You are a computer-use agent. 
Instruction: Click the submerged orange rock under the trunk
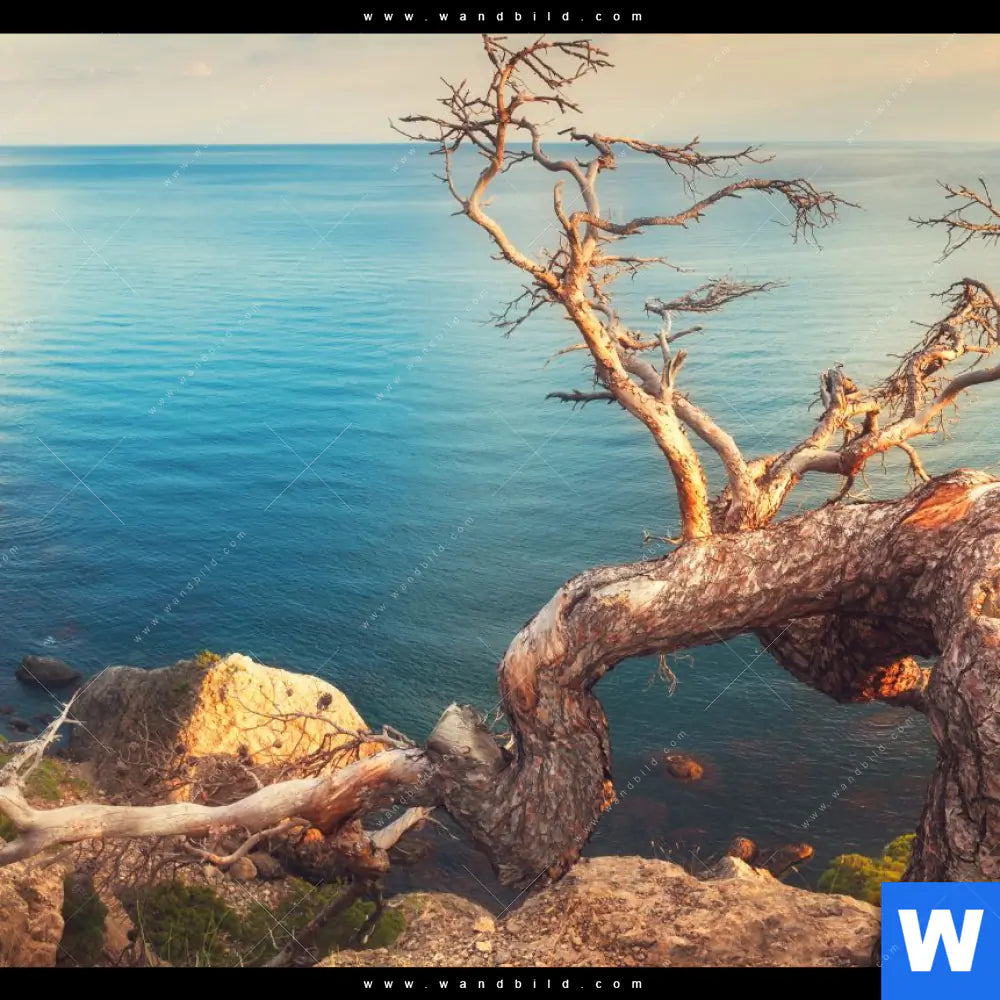[684, 767]
